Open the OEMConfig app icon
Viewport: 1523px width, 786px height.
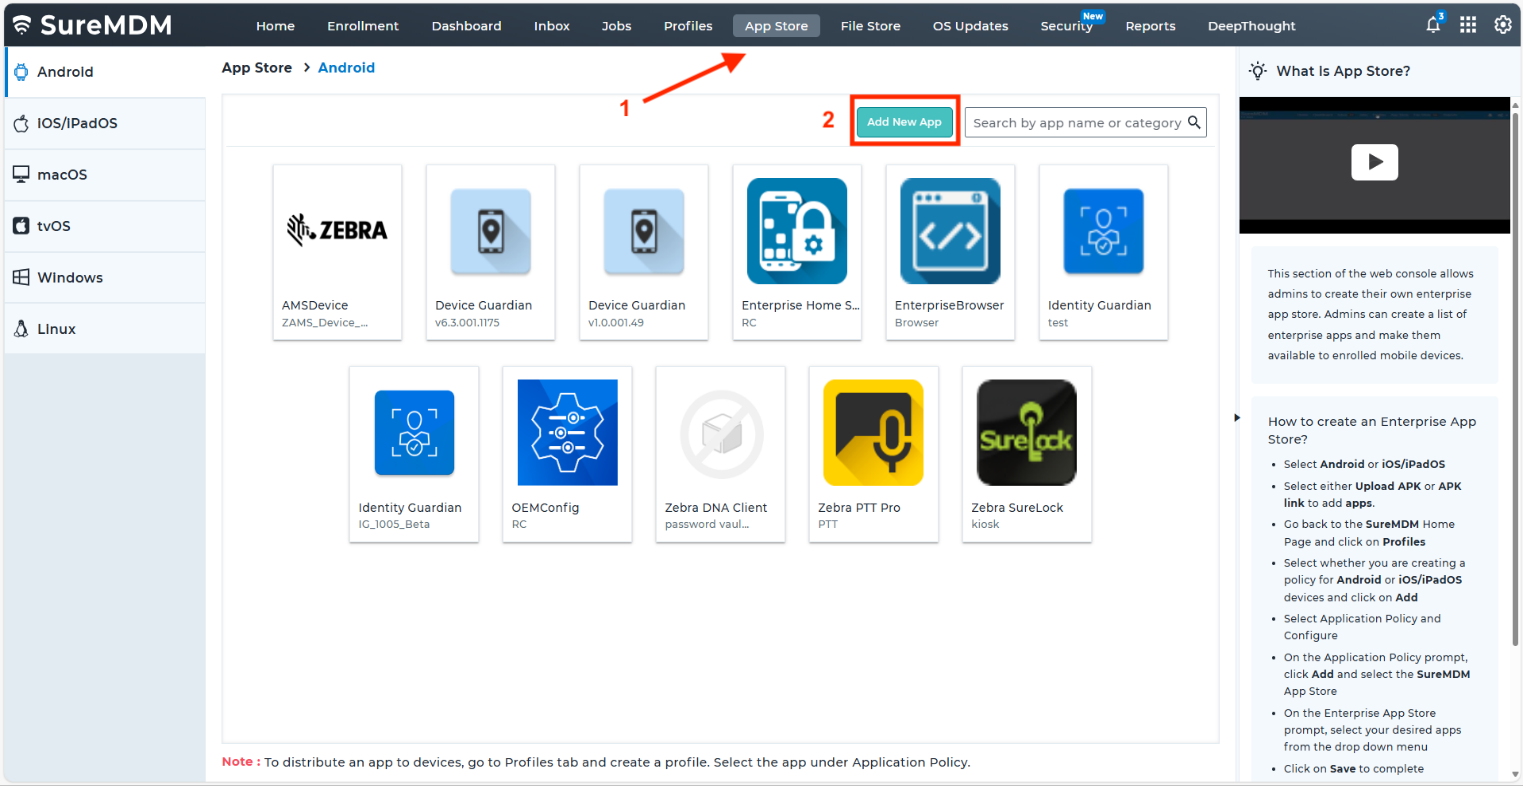click(x=567, y=433)
